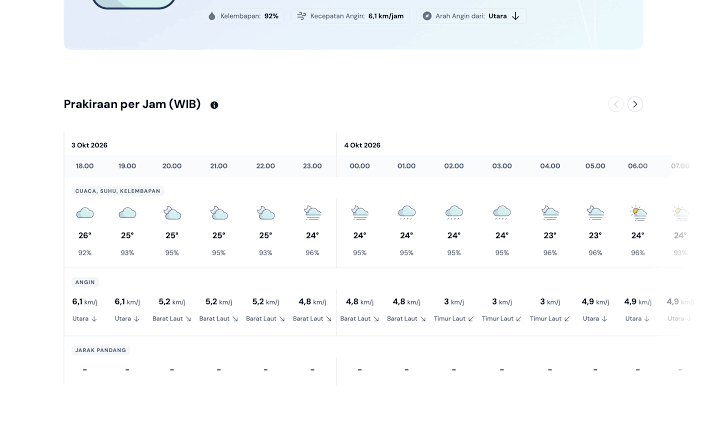Image resolution: width=726 pixels, height=422 pixels.
Task: Click the 4,9 km/j wind speed at 06.00
Action: (x=638, y=302)
